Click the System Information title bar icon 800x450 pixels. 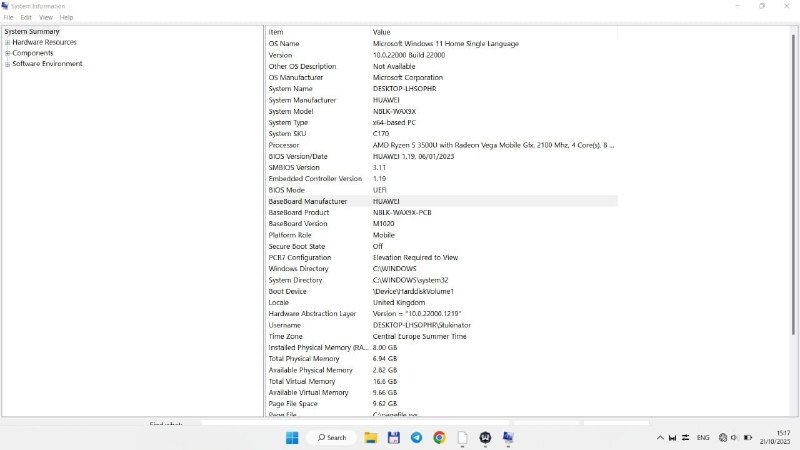coord(5,6)
